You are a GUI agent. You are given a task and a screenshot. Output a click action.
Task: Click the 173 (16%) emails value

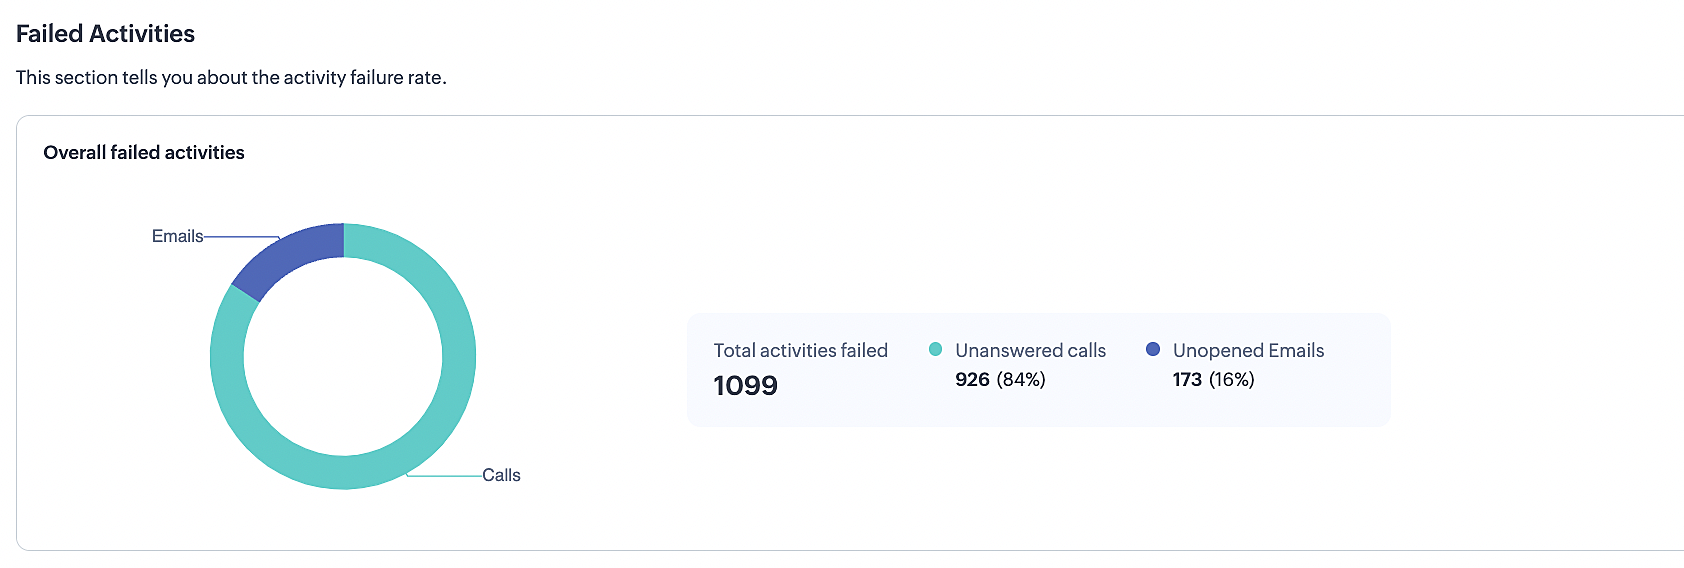tap(1213, 379)
